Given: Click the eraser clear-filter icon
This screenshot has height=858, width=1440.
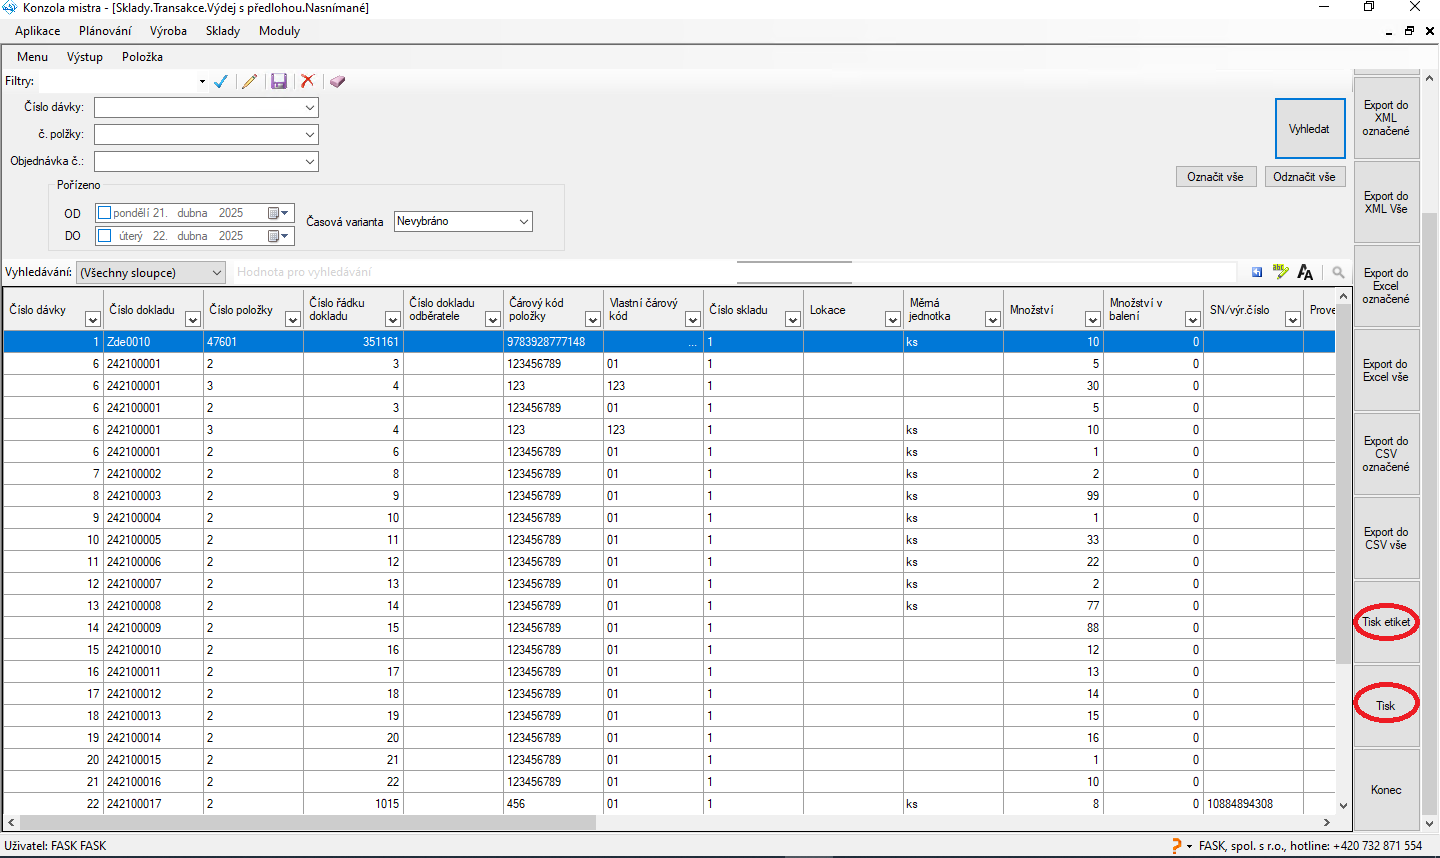Looking at the screenshot, I should tap(337, 81).
